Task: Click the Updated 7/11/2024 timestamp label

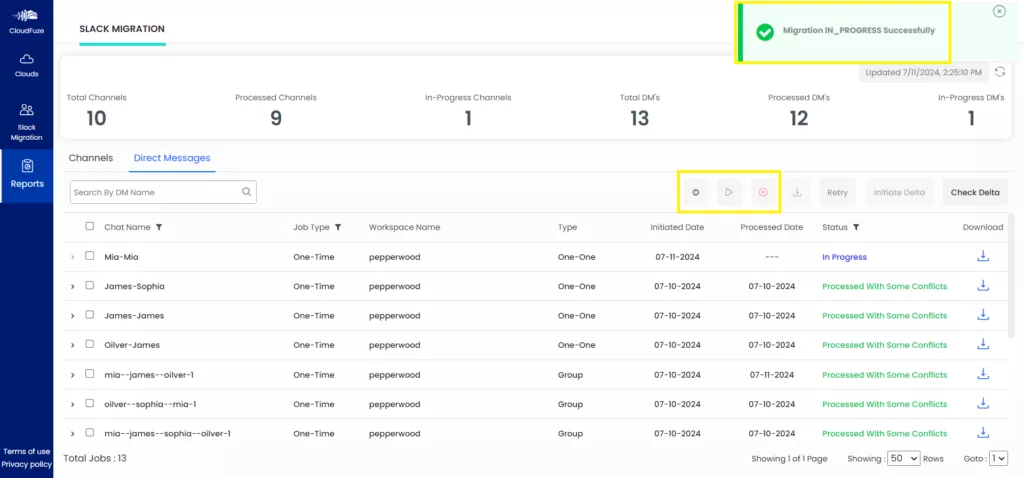Action: (923, 72)
